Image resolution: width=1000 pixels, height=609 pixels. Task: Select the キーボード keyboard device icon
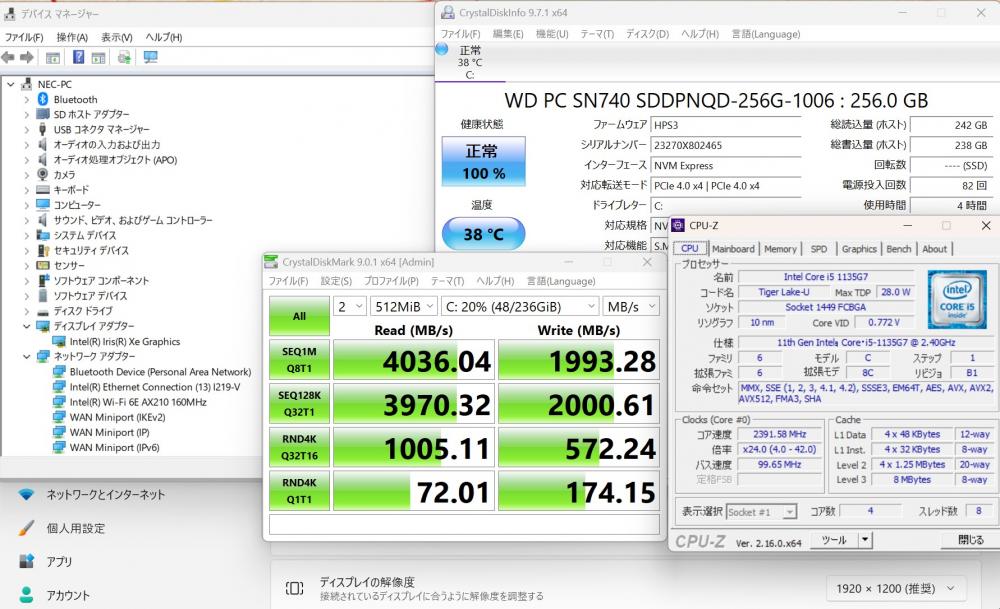(x=43, y=189)
